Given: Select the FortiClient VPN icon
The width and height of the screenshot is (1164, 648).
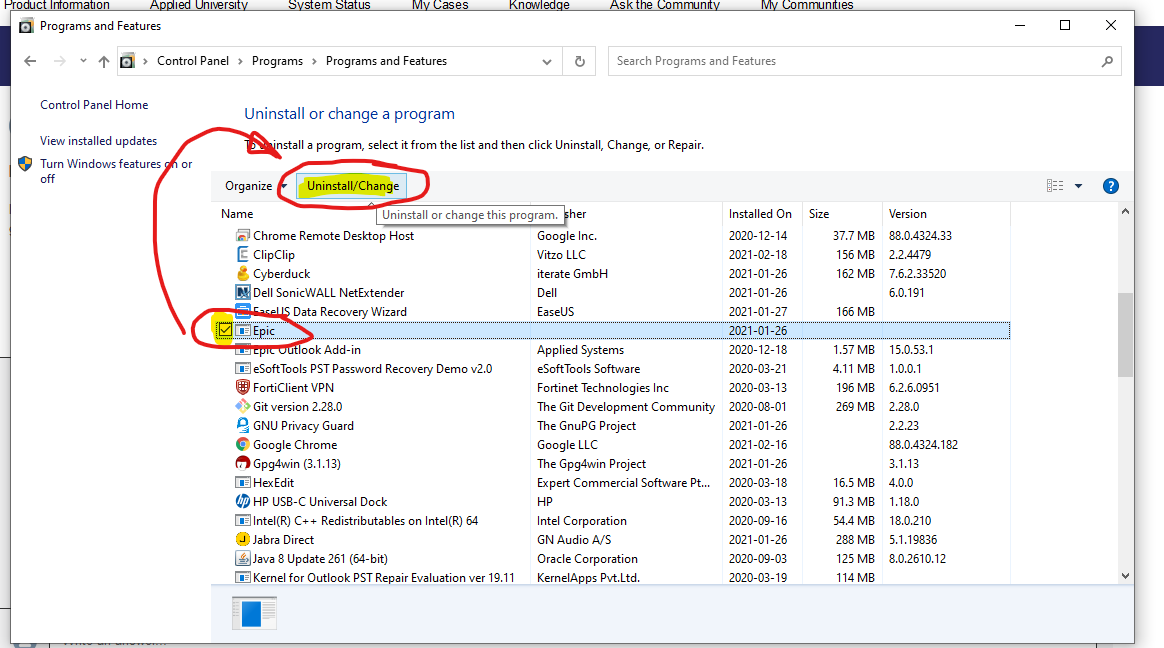Looking at the screenshot, I should click(x=243, y=387).
